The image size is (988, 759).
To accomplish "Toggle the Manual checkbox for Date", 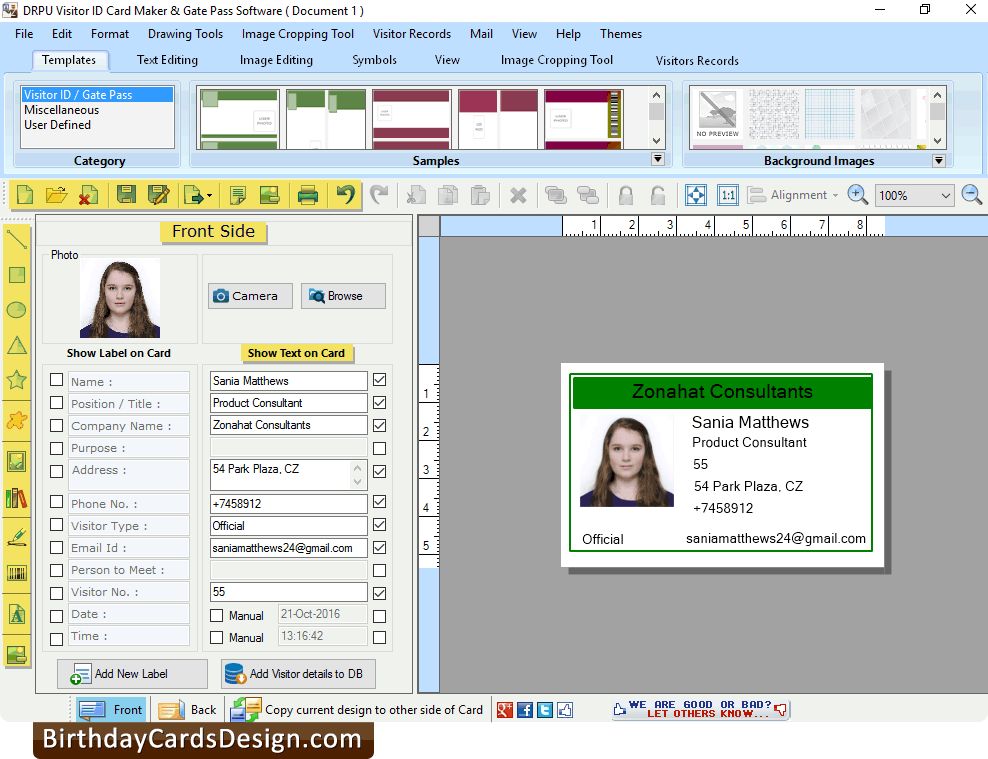I will coord(217,615).
